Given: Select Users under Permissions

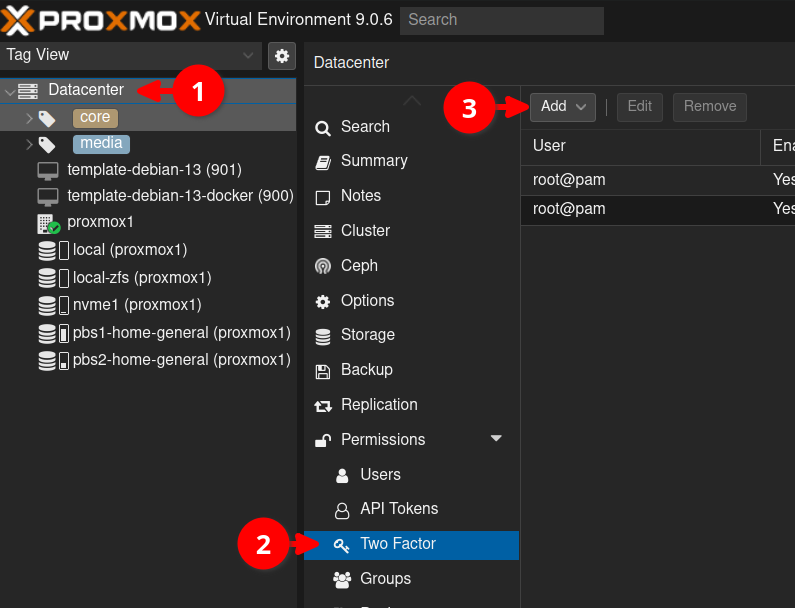Looking at the screenshot, I should (411, 475).
